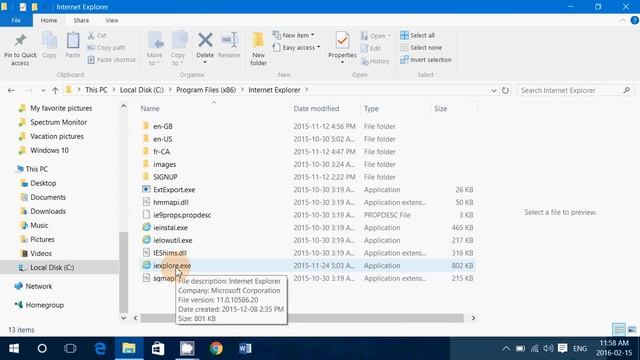The image size is (640, 360).
Task: Click the Cut scissors icon
Action: point(91,36)
